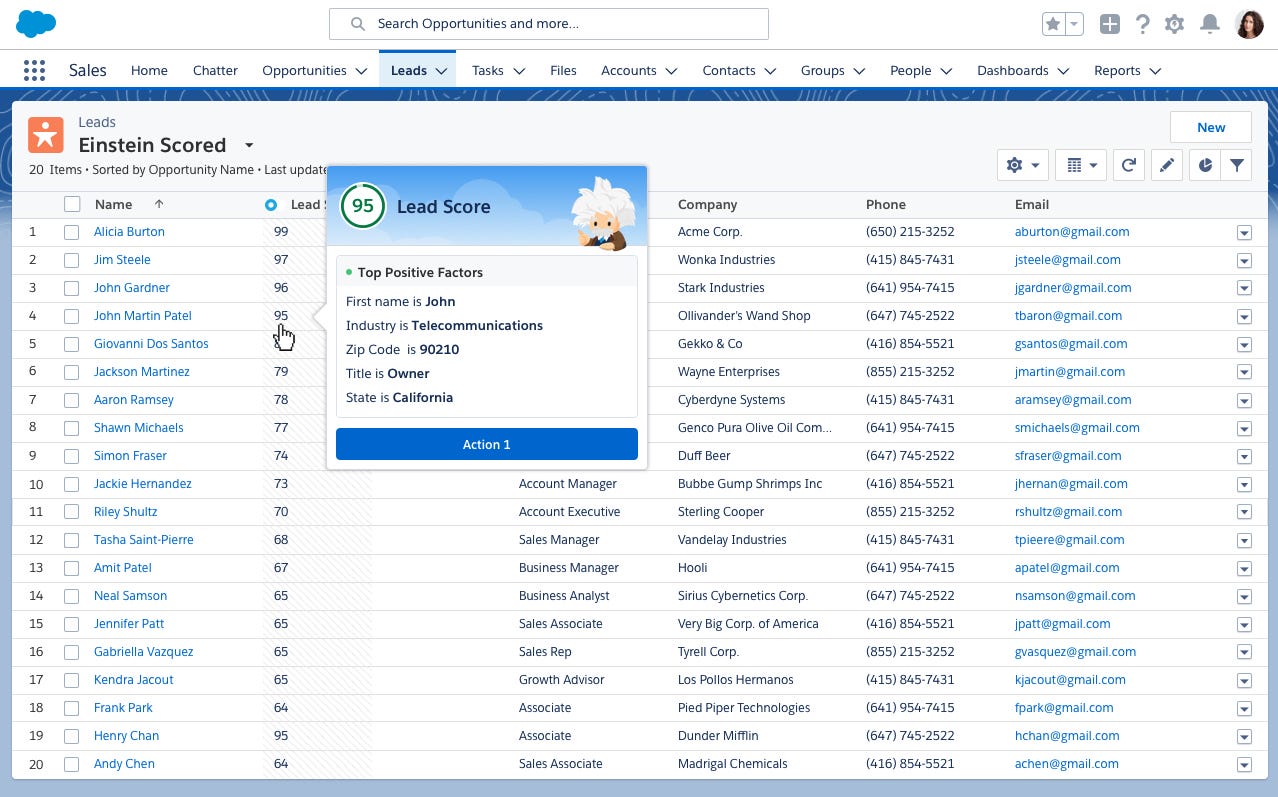This screenshot has height=797, width=1278.
Task: Open the App Launcher grid icon
Action: pos(34,70)
